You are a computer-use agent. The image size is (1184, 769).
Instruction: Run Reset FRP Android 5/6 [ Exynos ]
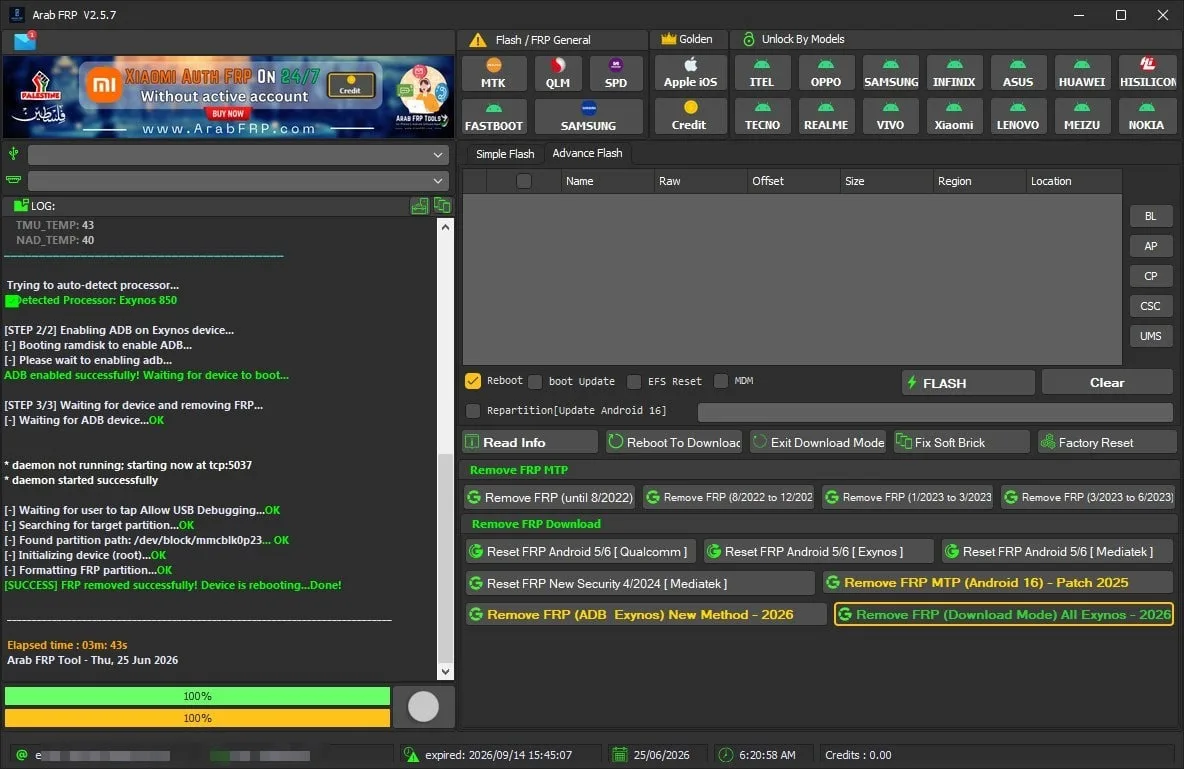click(819, 551)
